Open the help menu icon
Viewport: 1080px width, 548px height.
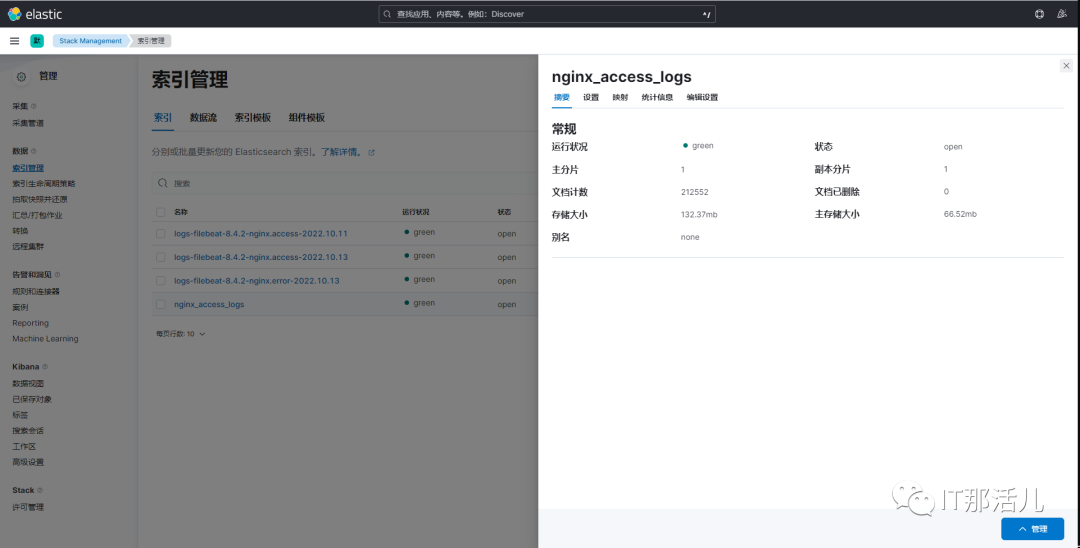(1039, 14)
